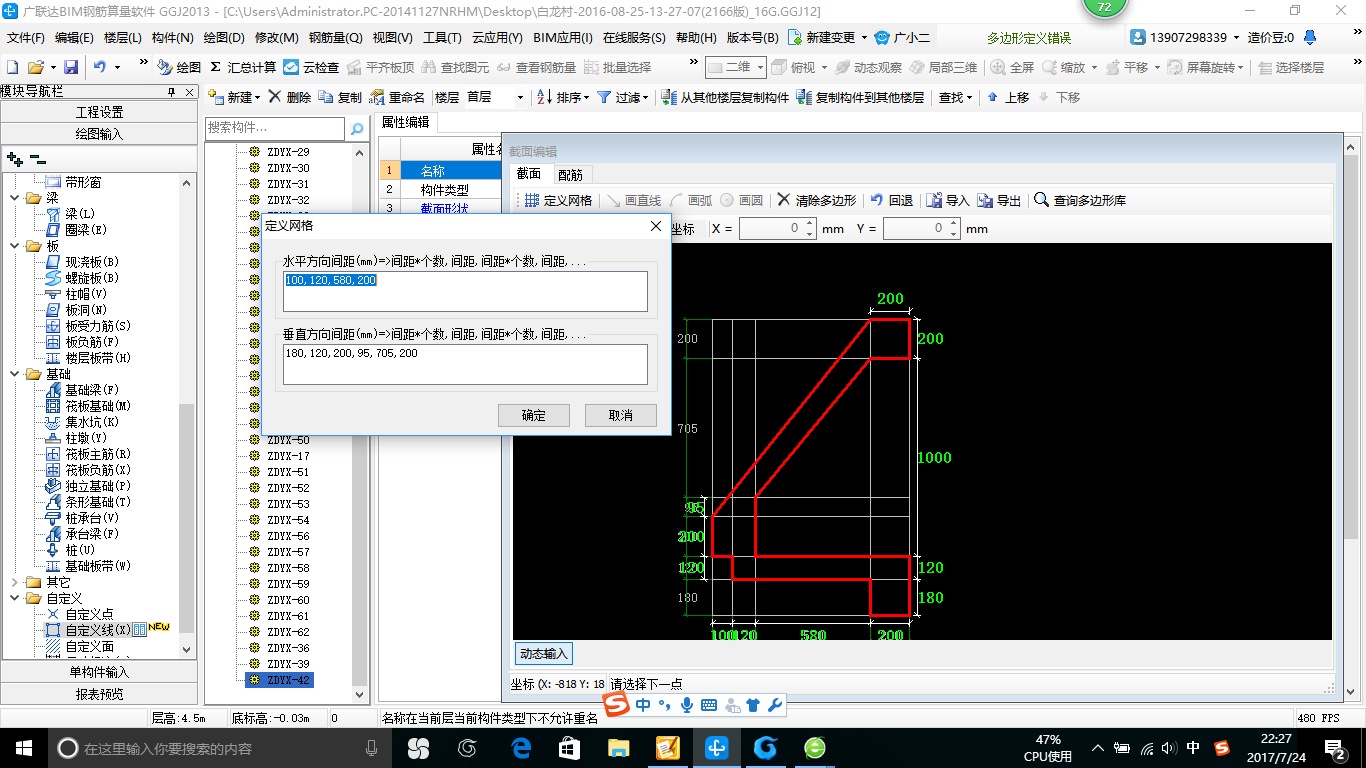Click 确定 in the 定义网格 dialog
The height and width of the screenshot is (768, 1366).
coord(534,415)
